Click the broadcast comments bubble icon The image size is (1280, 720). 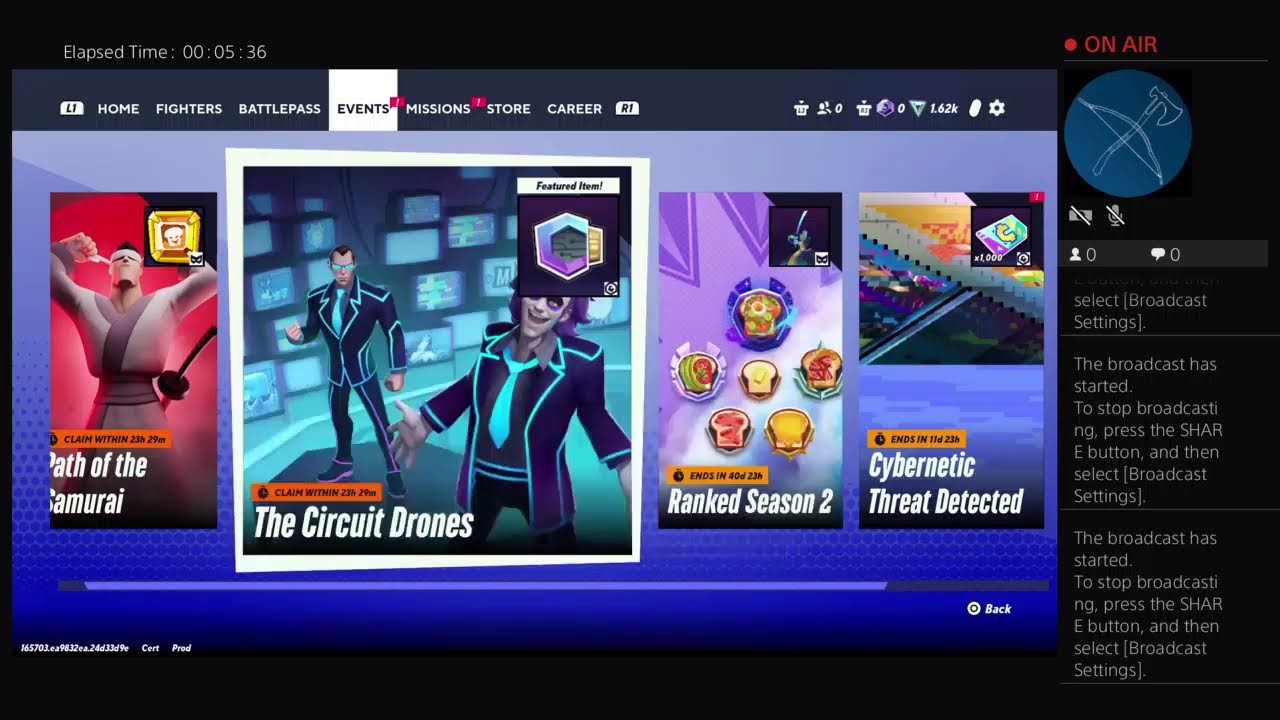click(1157, 255)
